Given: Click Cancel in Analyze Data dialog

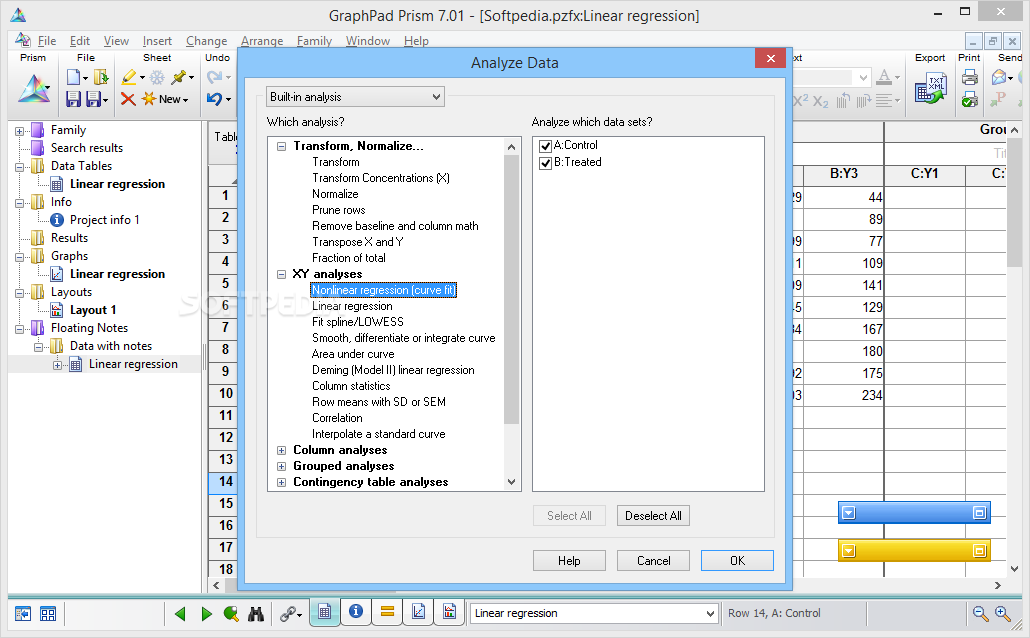Looking at the screenshot, I should click(x=654, y=560).
